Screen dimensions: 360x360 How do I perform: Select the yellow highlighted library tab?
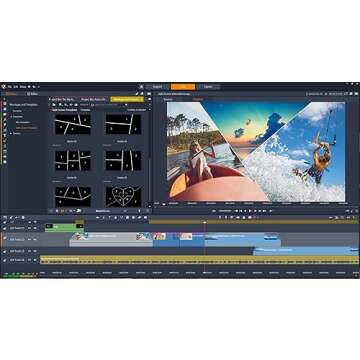tap(127, 99)
